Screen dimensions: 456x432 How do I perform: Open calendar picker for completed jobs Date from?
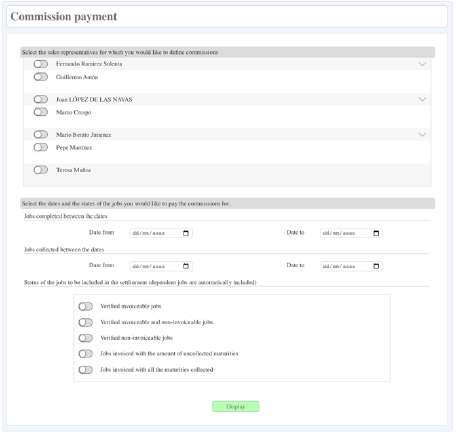(x=186, y=233)
